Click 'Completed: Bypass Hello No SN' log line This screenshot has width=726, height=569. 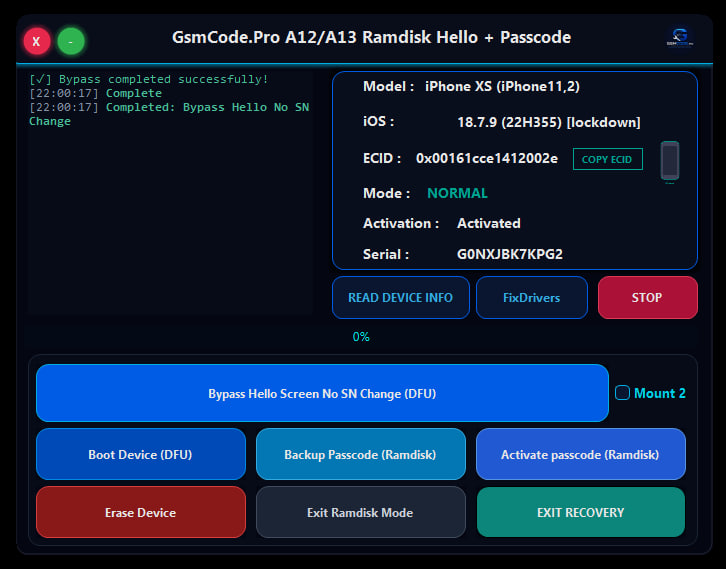[x=169, y=114]
